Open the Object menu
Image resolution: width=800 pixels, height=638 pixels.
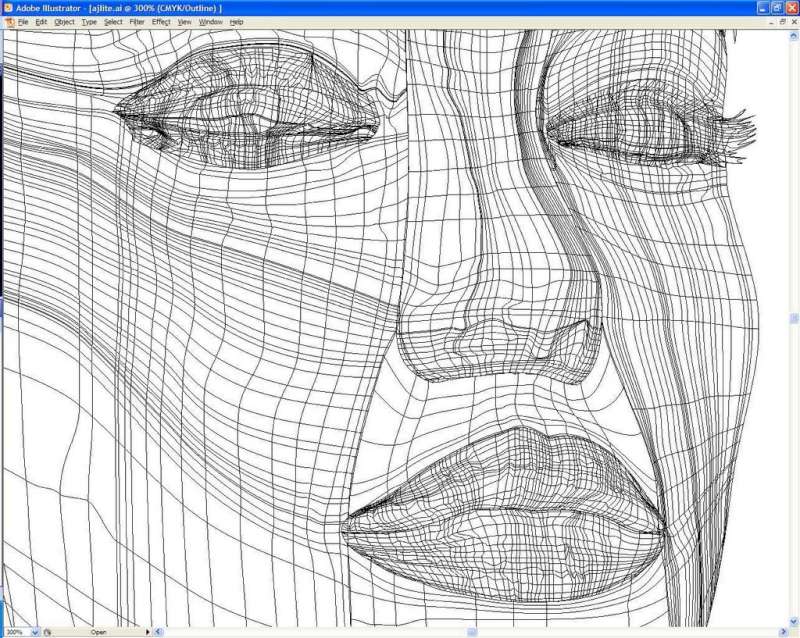(x=64, y=21)
